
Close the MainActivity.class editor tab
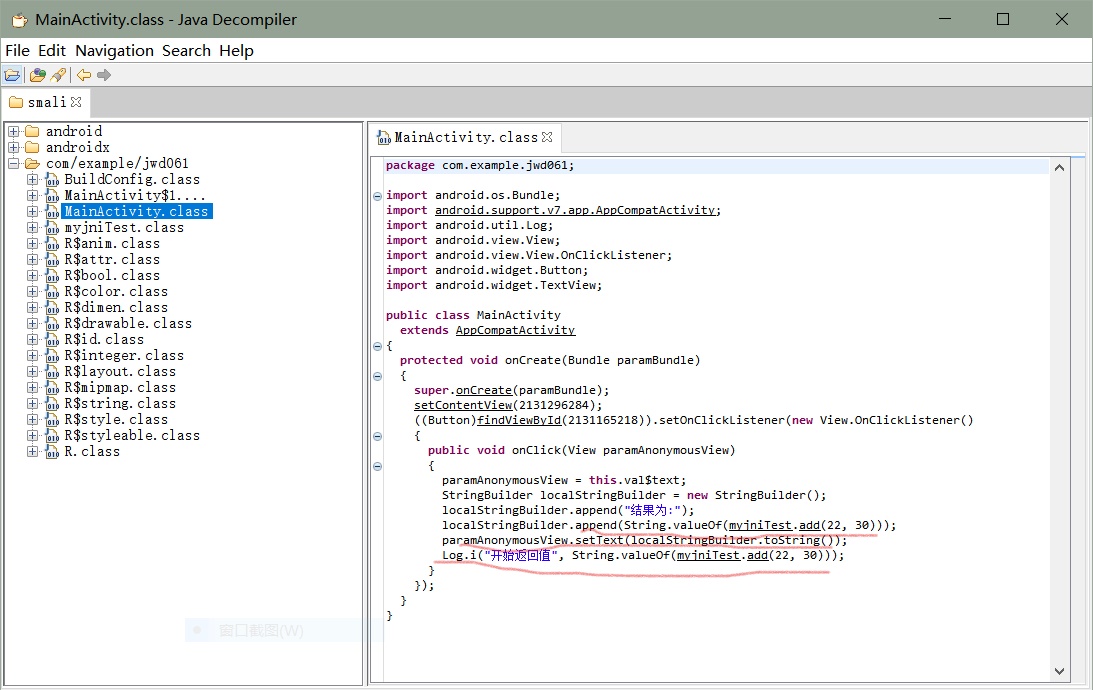coord(547,137)
